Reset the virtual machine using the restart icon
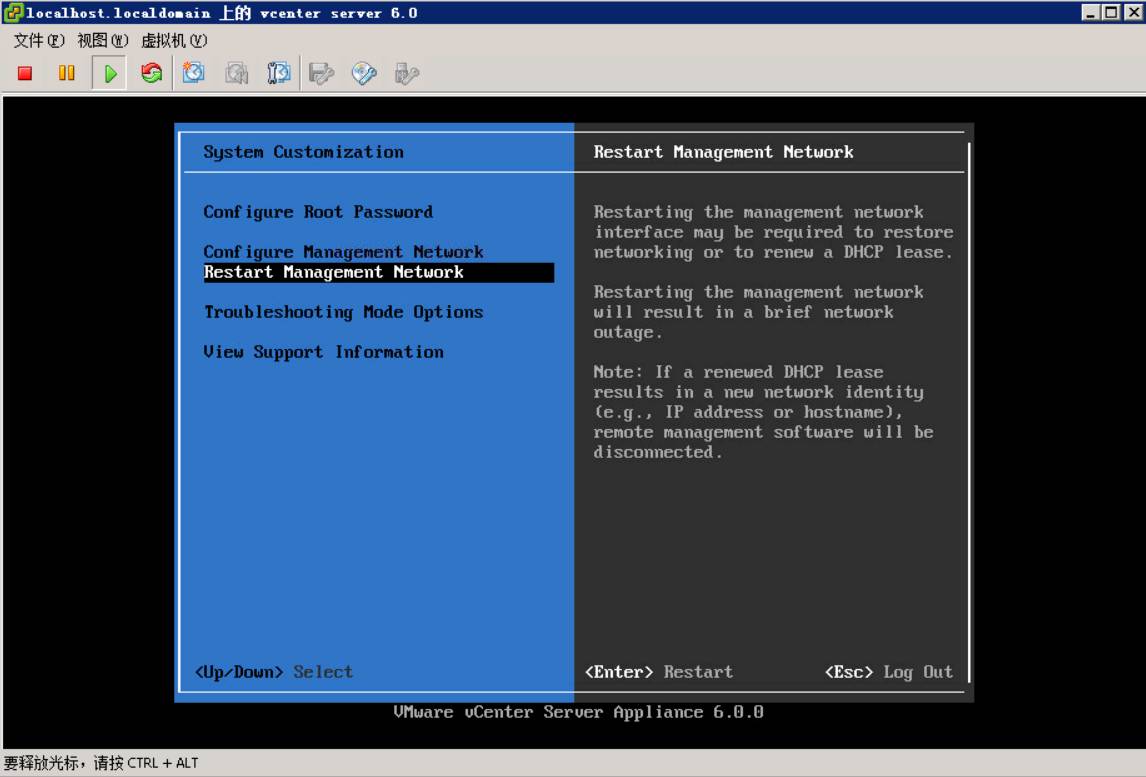Viewport: 1146px width, 777px height. click(x=151, y=73)
